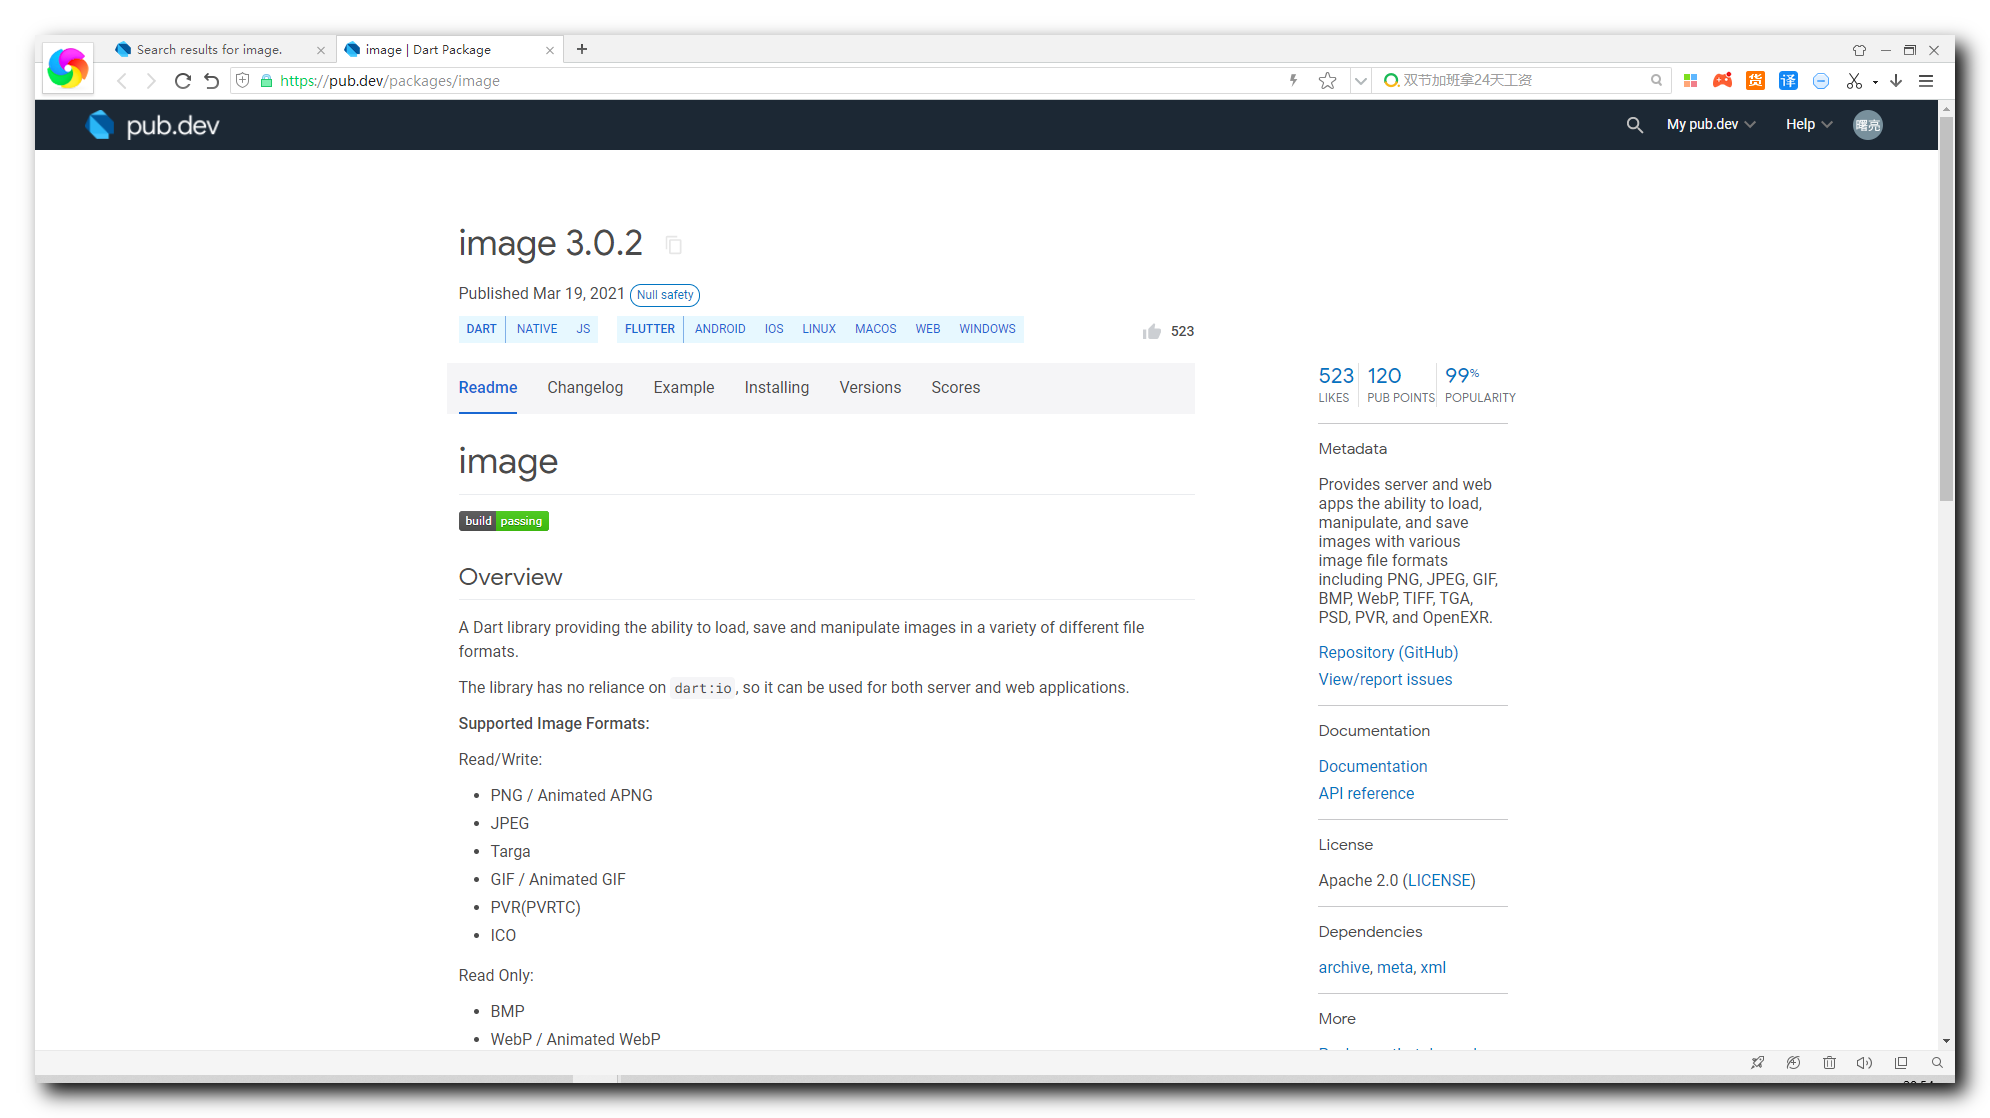Click the DART platform tag

pyautogui.click(x=481, y=329)
